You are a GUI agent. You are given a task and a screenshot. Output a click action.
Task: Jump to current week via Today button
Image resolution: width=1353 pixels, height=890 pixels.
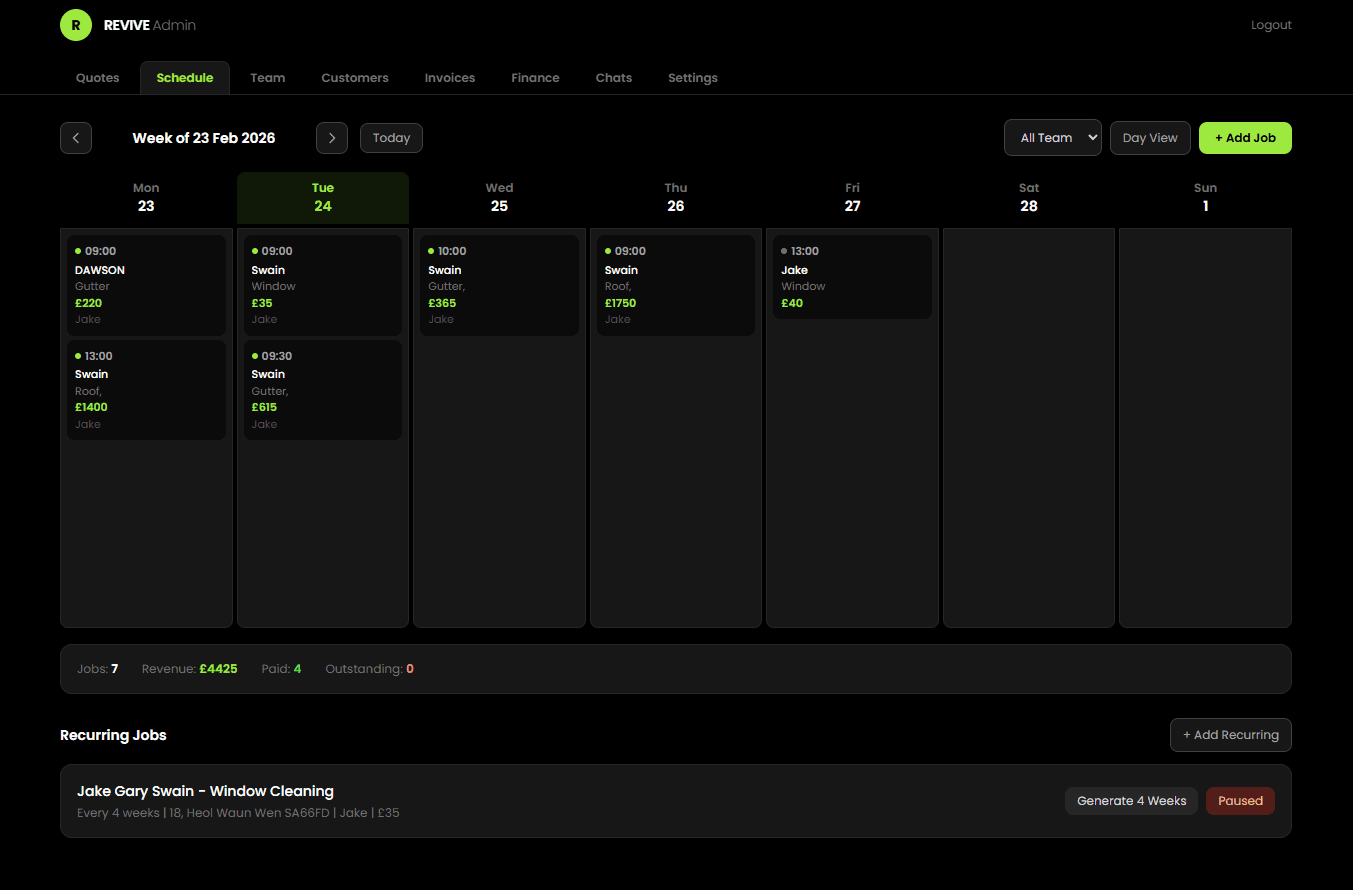pyautogui.click(x=391, y=137)
